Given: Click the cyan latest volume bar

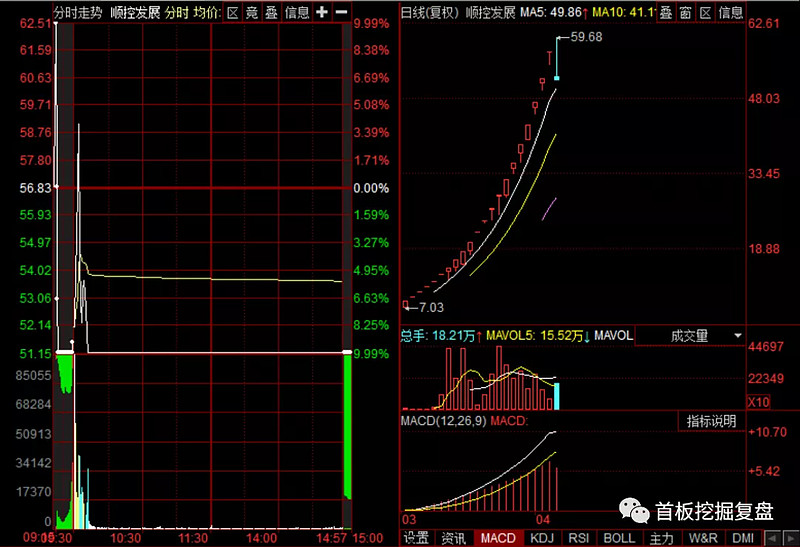Looking at the screenshot, I should point(557,396).
